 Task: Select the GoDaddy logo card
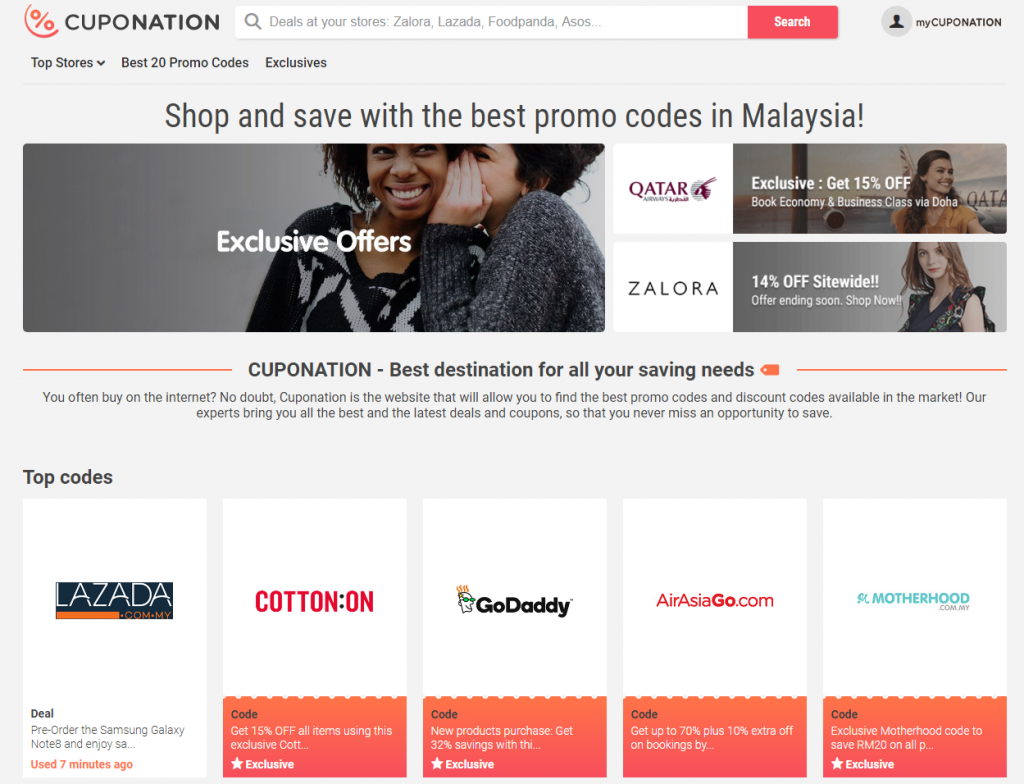(x=515, y=601)
